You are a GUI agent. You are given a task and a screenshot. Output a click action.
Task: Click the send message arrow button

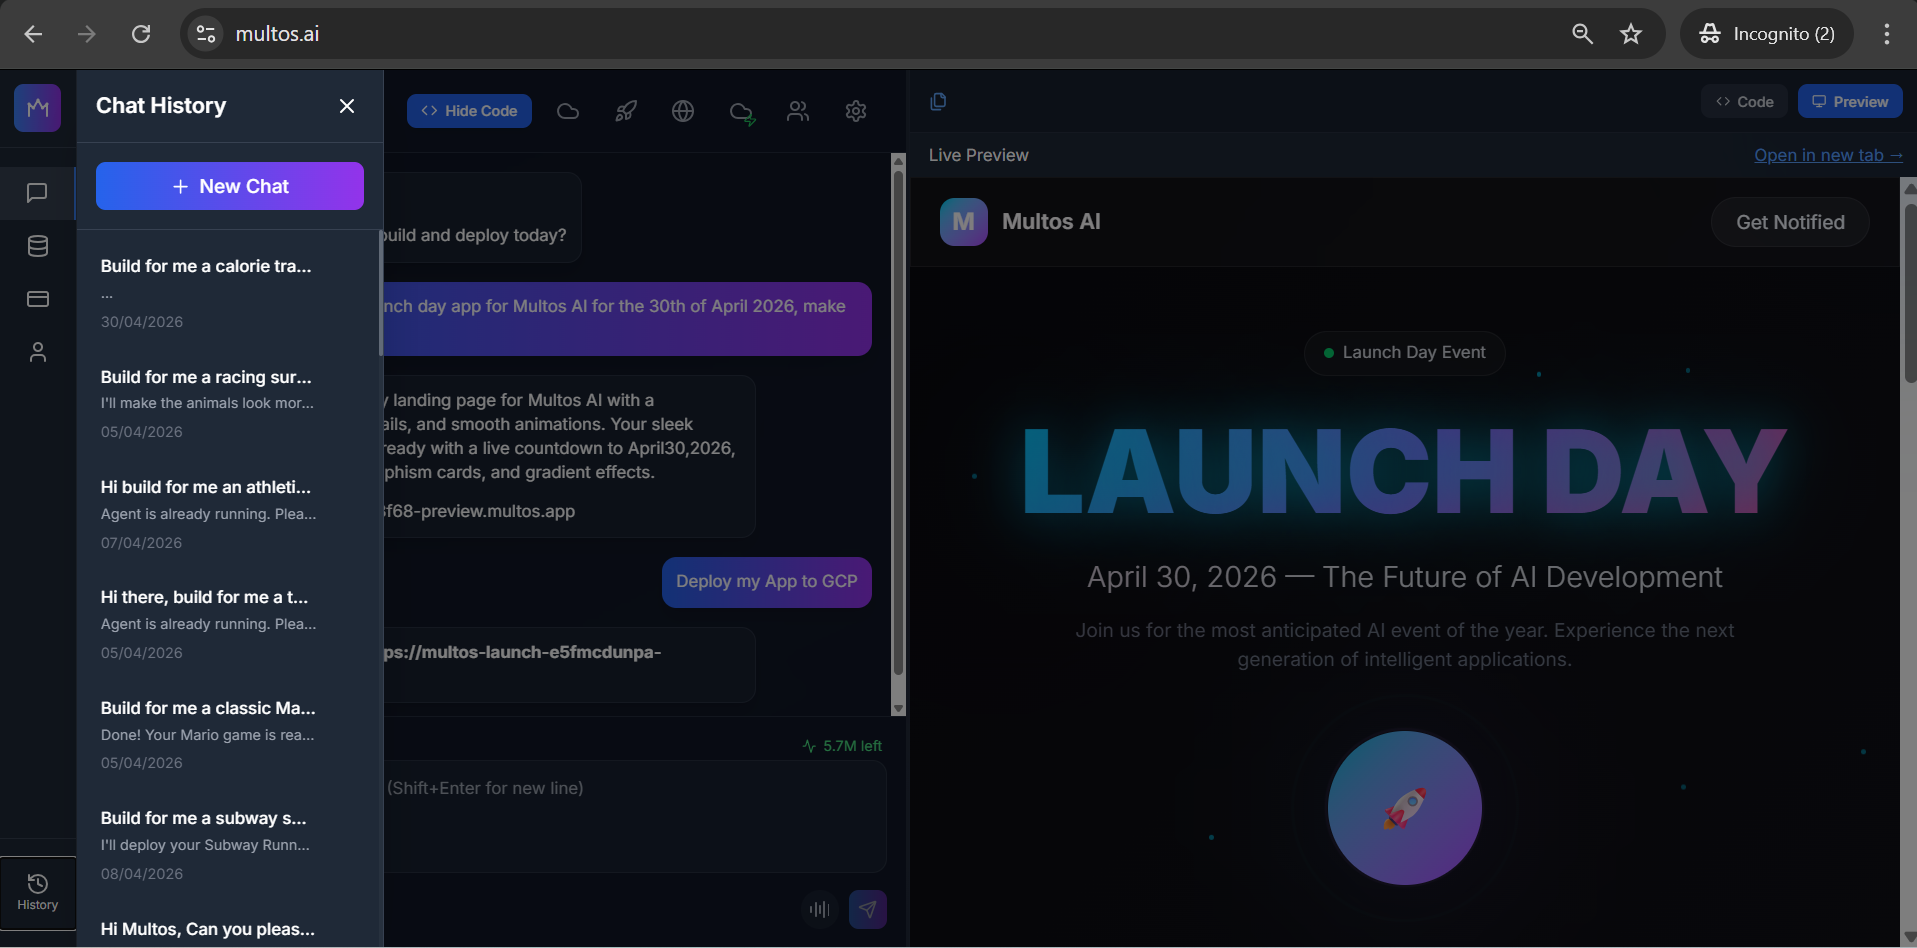point(868,909)
